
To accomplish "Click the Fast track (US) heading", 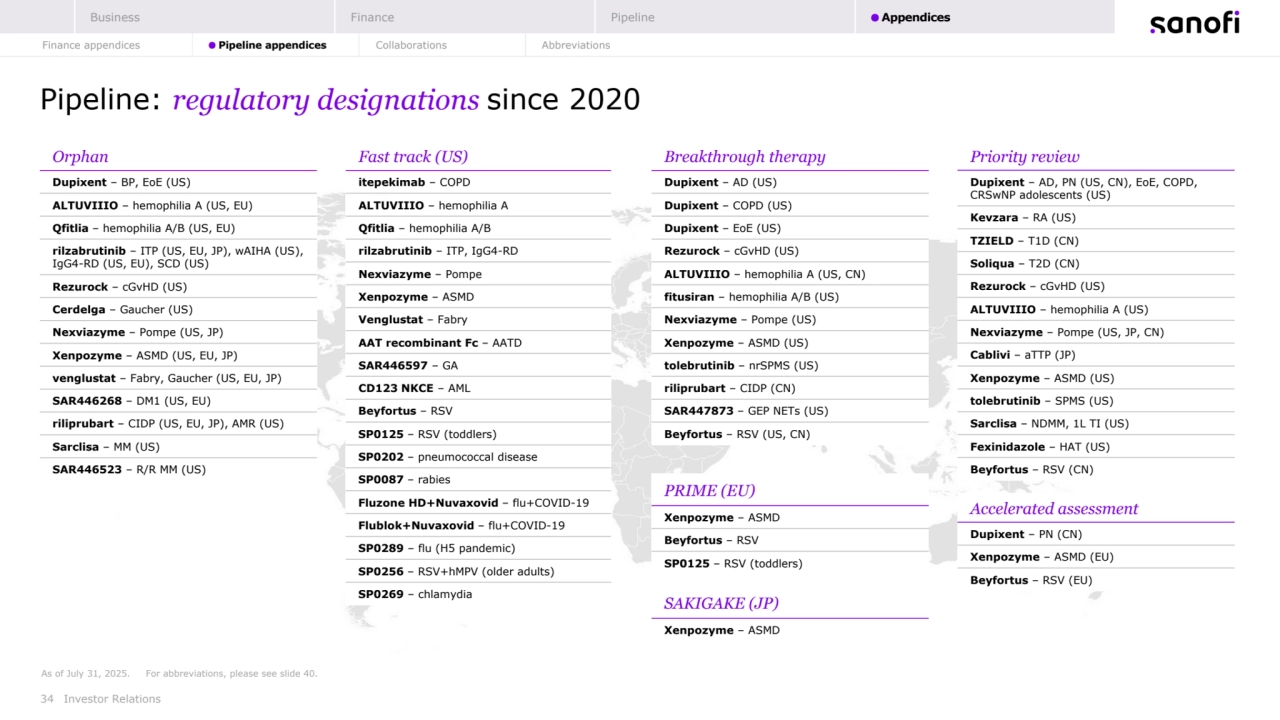I will pyautogui.click(x=413, y=157).
